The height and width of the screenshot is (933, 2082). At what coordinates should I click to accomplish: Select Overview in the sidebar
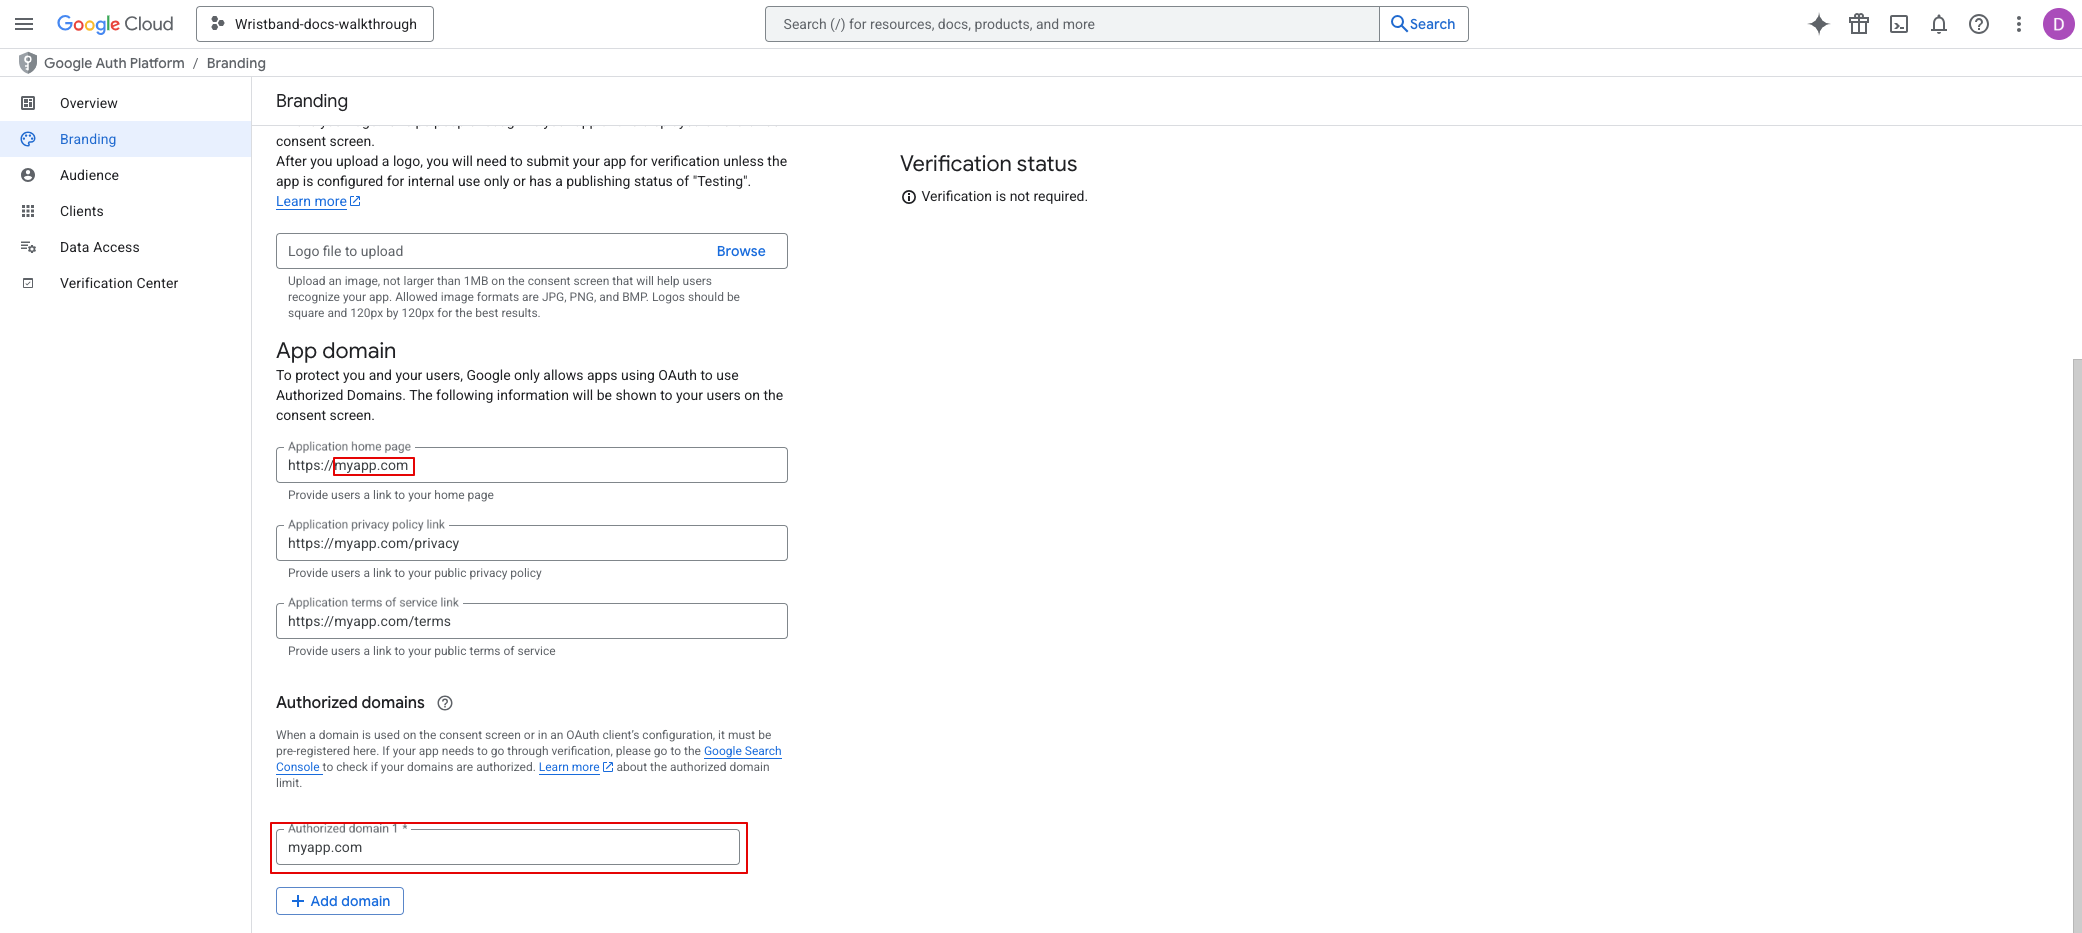[125, 103]
